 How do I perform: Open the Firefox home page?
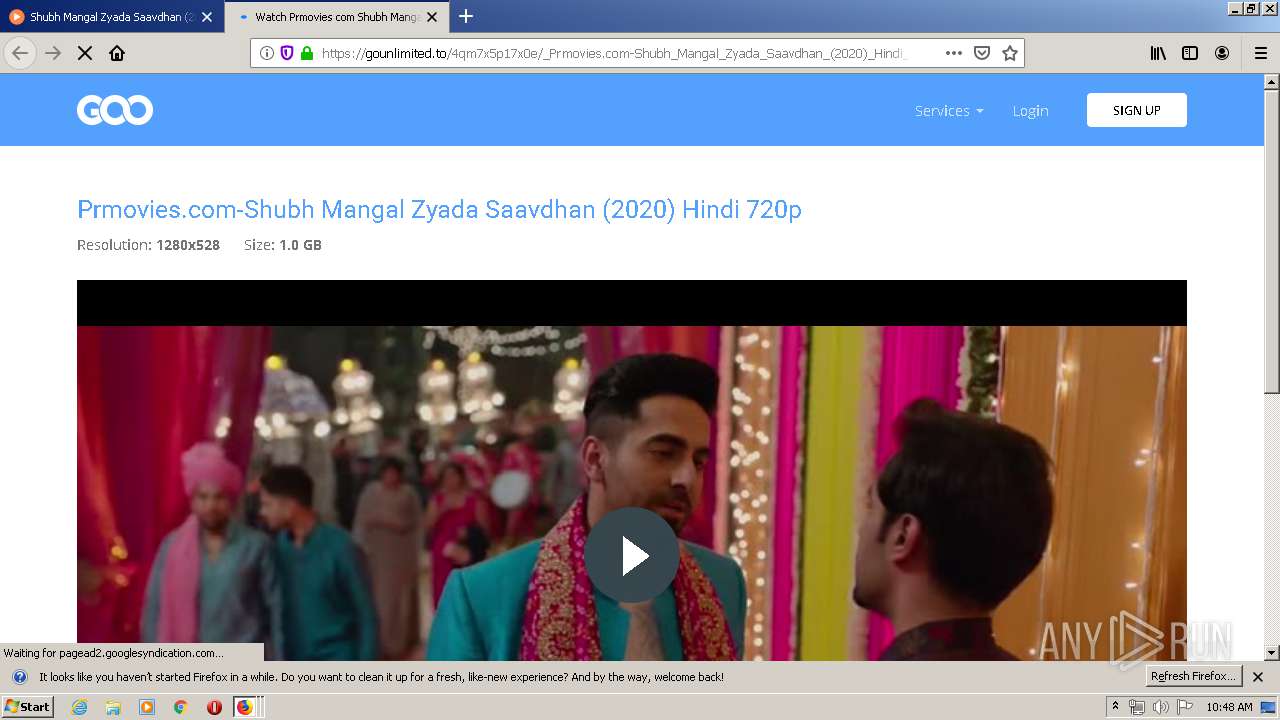pos(117,53)
